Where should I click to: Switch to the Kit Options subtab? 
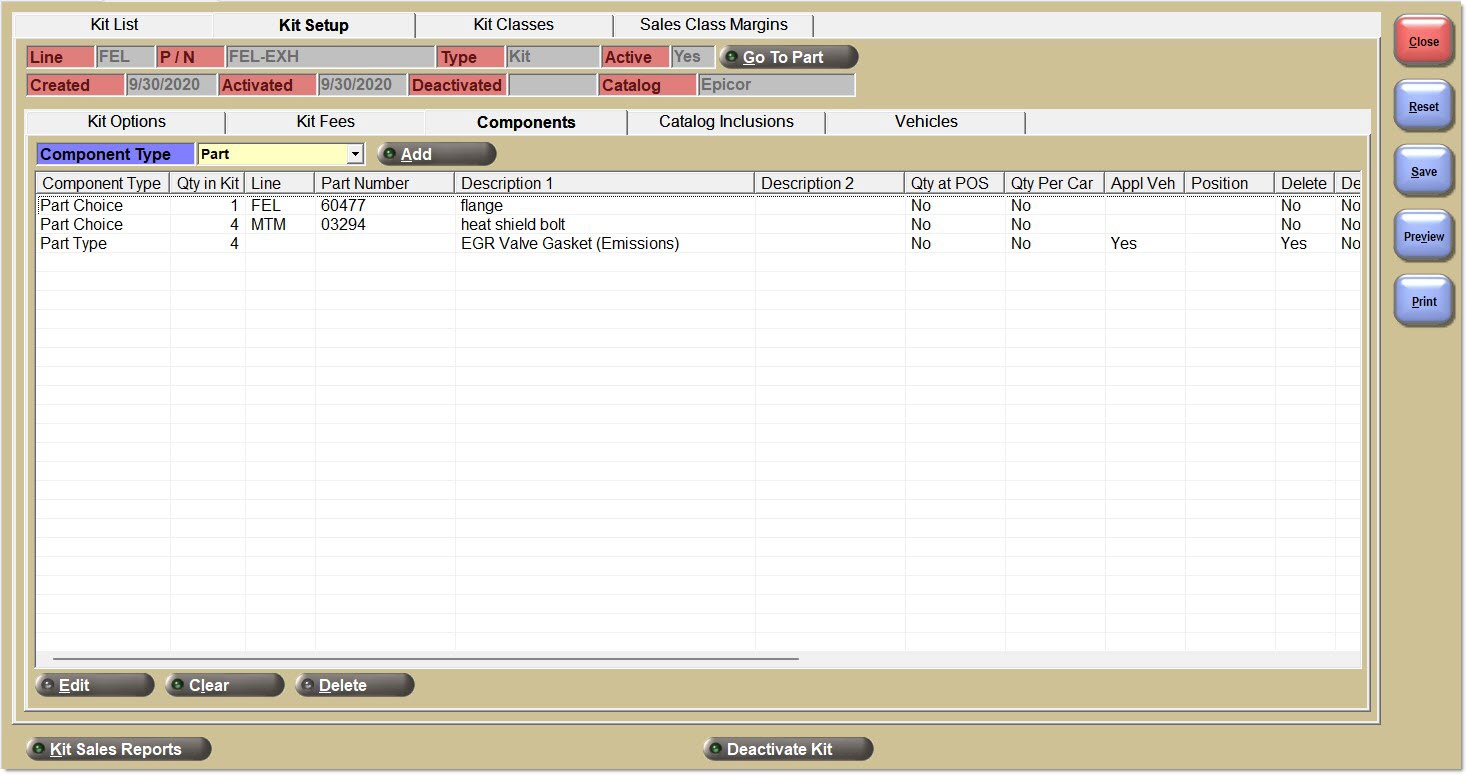tap(126, 122)
